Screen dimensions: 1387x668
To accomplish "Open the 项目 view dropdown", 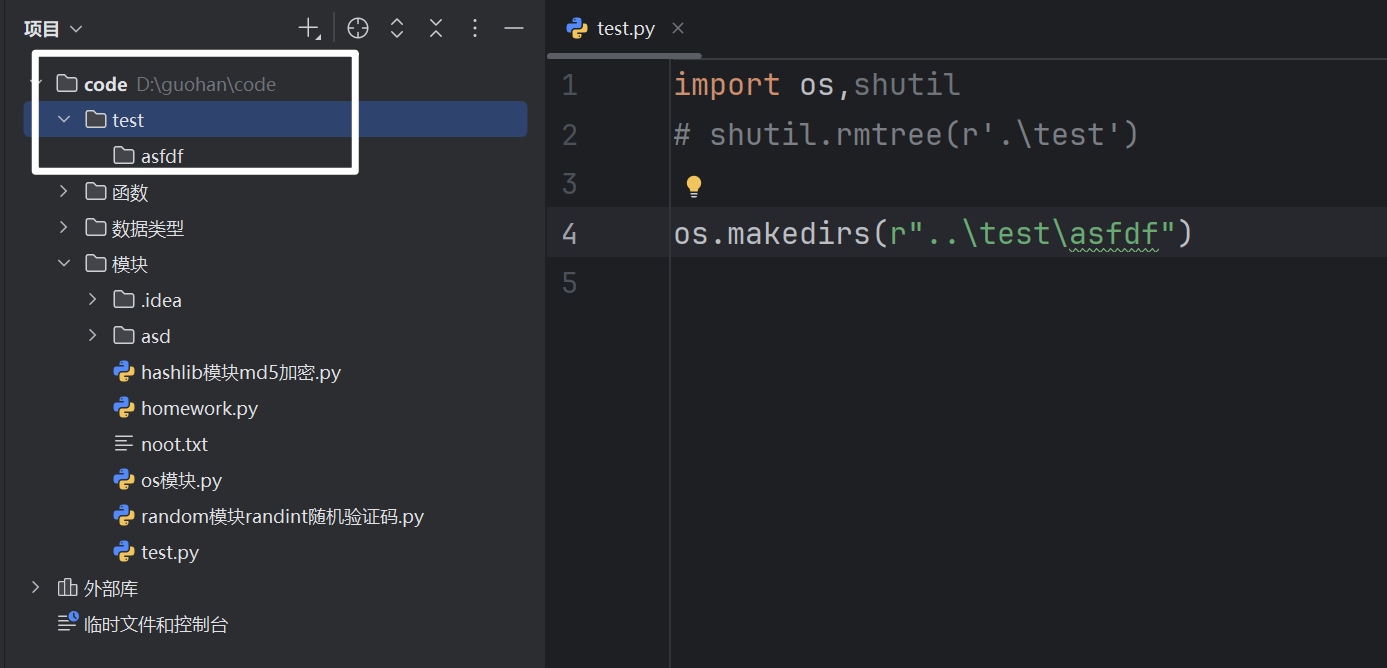I will point(53,29).
